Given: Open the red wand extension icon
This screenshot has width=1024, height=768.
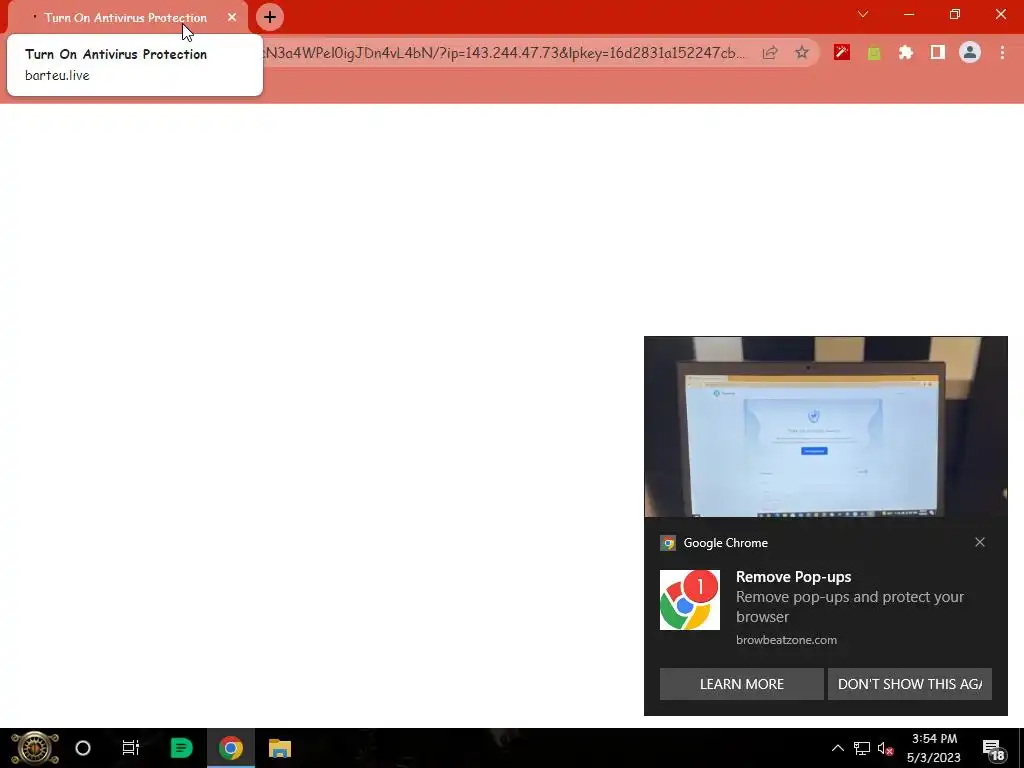Looking at the screenshot, I should click(x=842, y=52).
